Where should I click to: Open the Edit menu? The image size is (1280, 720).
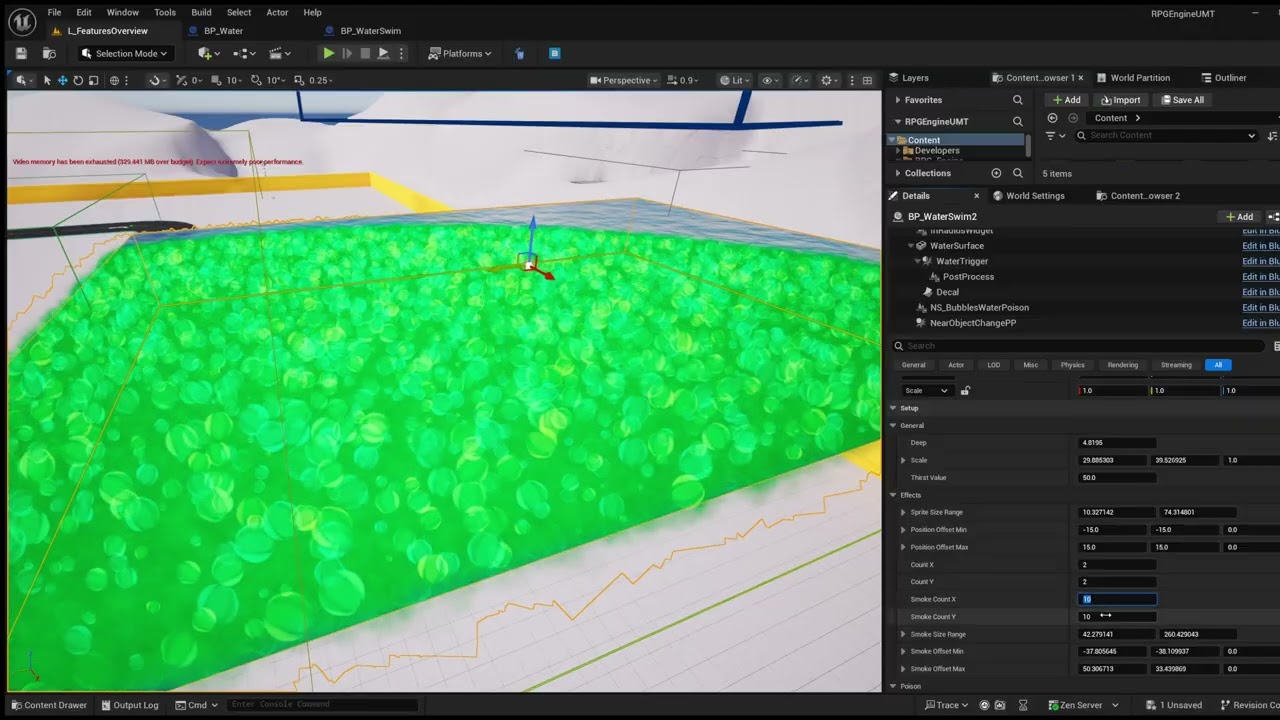84,12
